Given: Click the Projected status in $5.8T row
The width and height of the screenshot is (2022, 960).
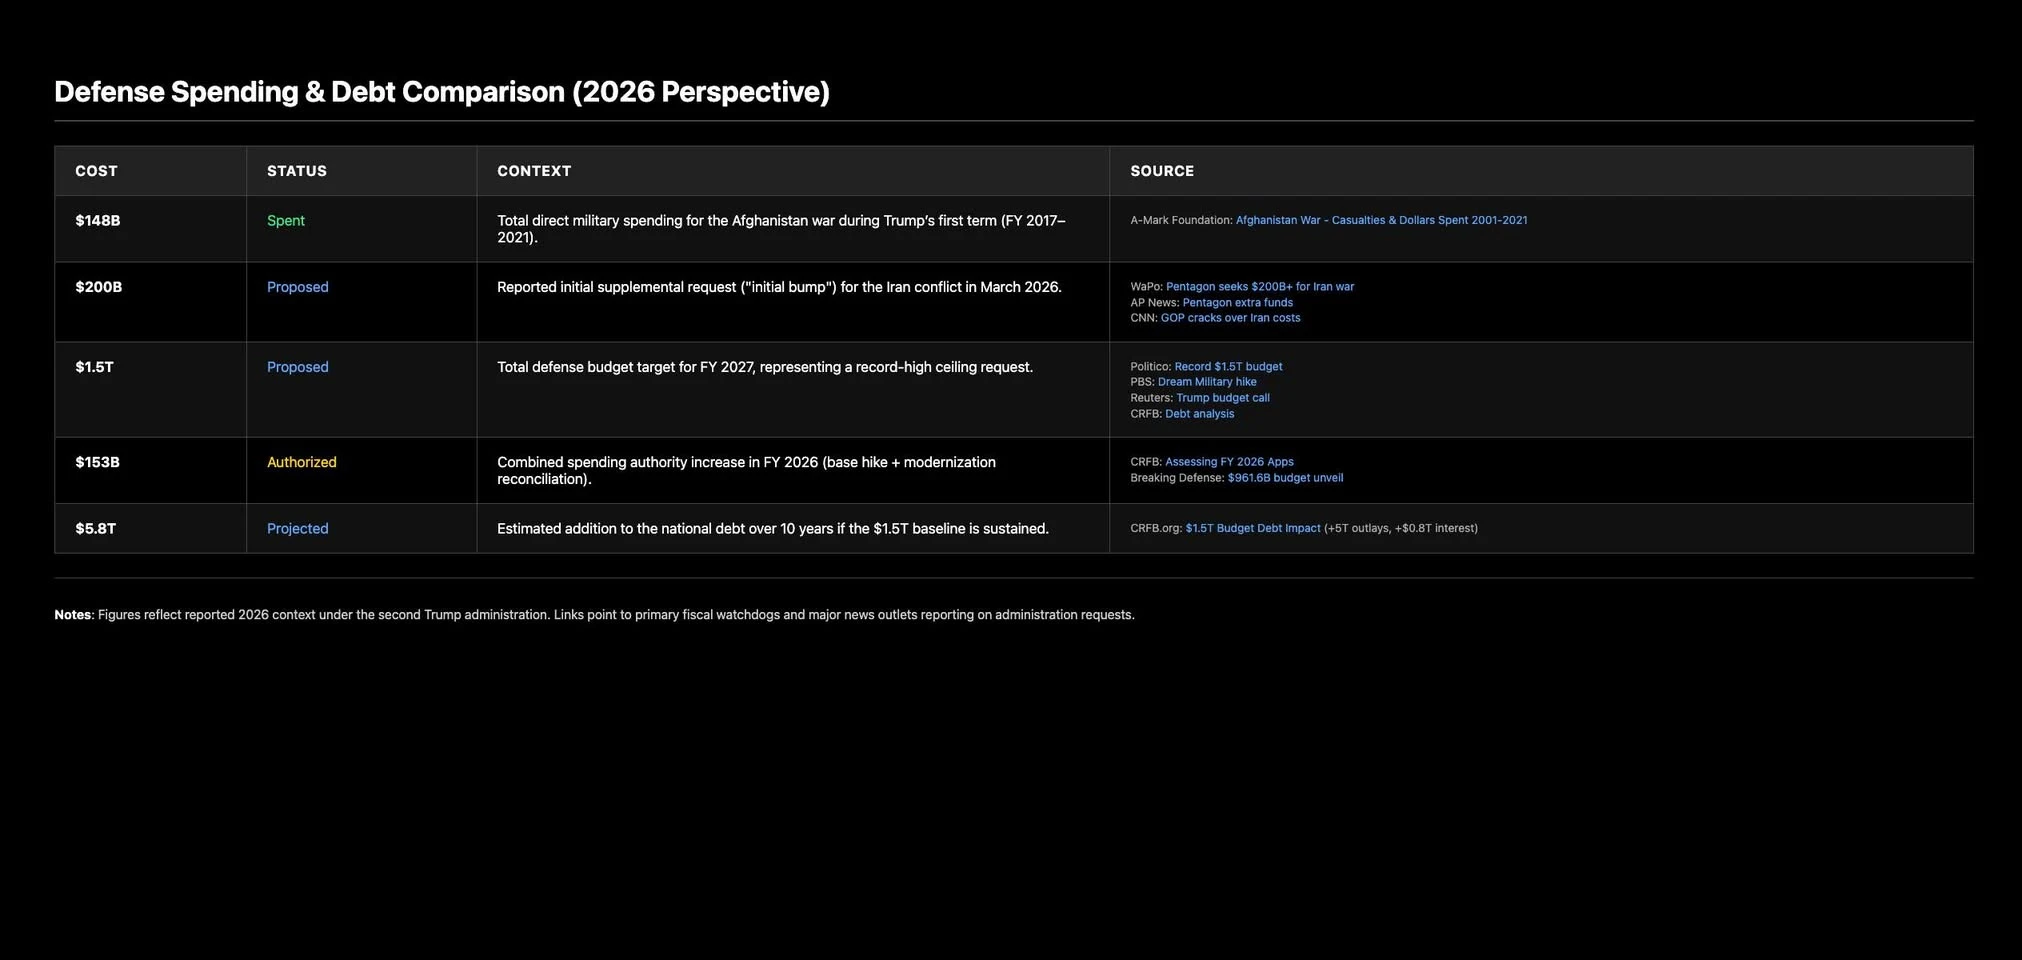Looking at the screenshot, I should (x=297, y=528).
